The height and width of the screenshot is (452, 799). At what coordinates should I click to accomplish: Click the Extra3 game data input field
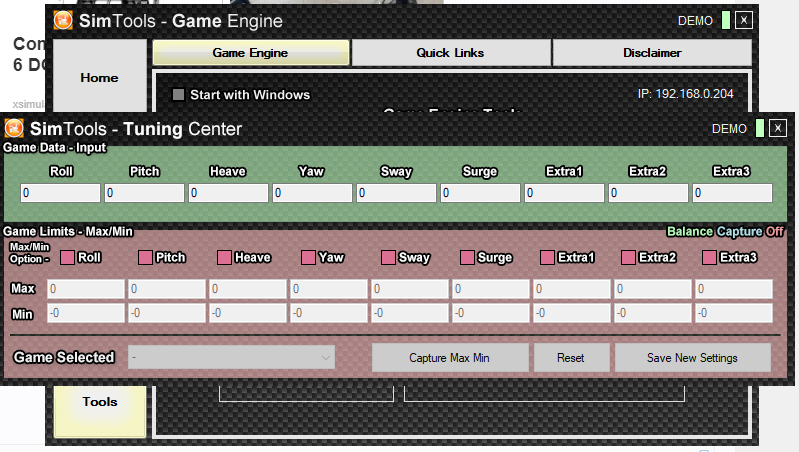pos(732,193)
